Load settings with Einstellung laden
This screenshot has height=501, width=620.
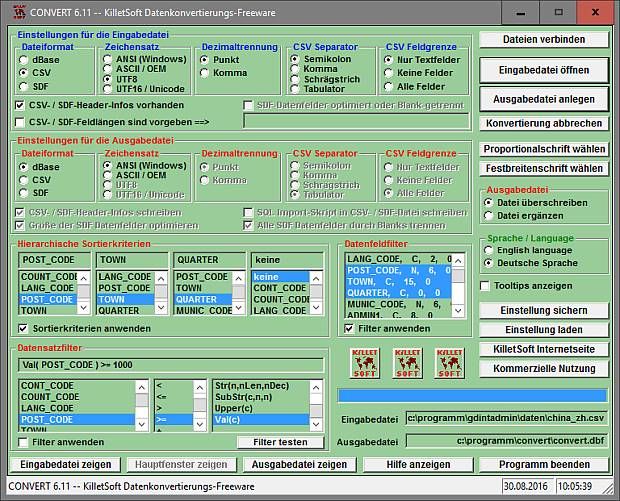click(x=544, y=330)
